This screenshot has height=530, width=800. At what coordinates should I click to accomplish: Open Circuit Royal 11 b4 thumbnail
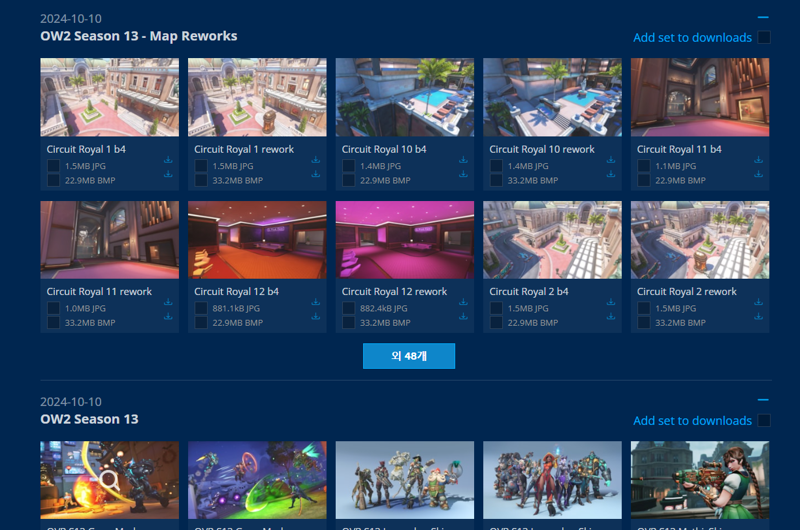pos(700,97)
